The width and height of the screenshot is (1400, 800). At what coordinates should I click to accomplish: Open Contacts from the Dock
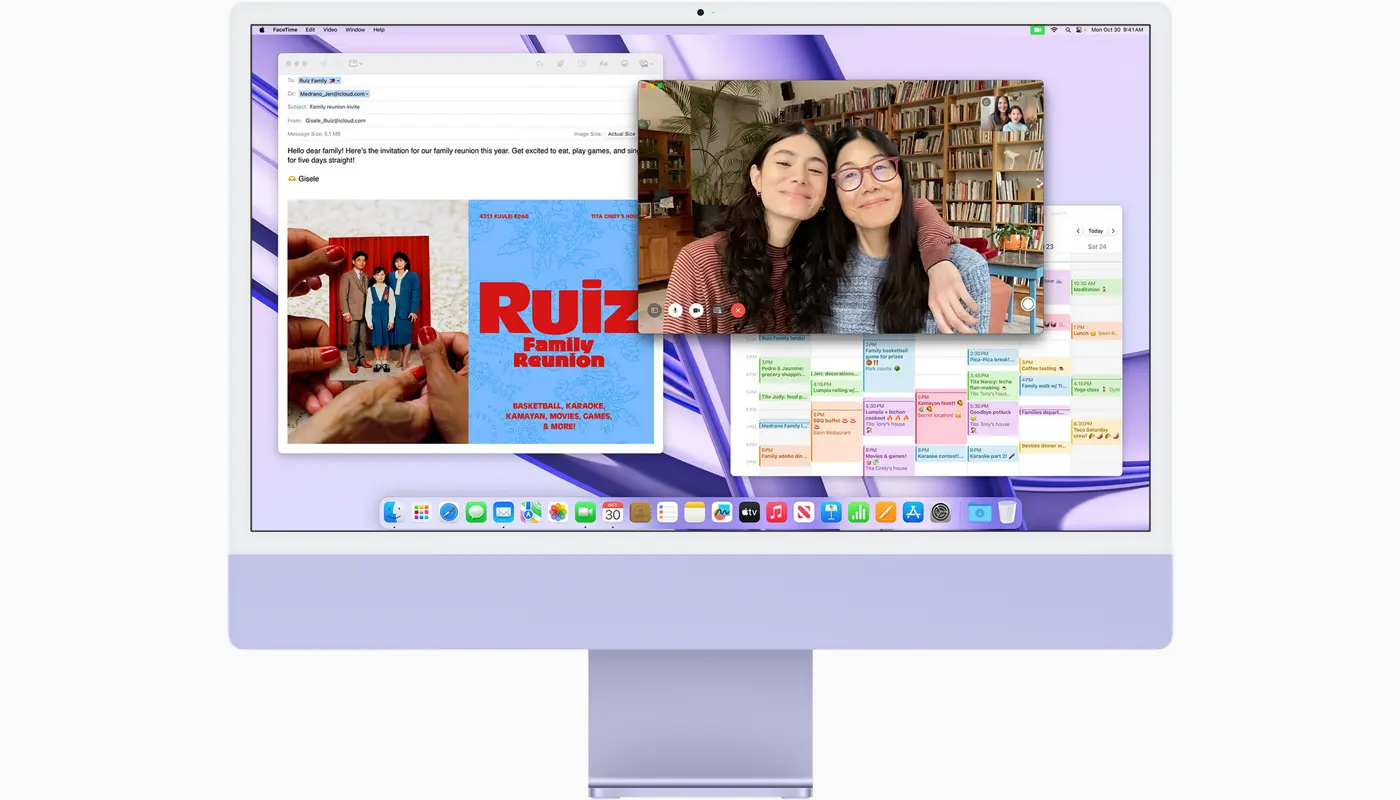(640, 512)
